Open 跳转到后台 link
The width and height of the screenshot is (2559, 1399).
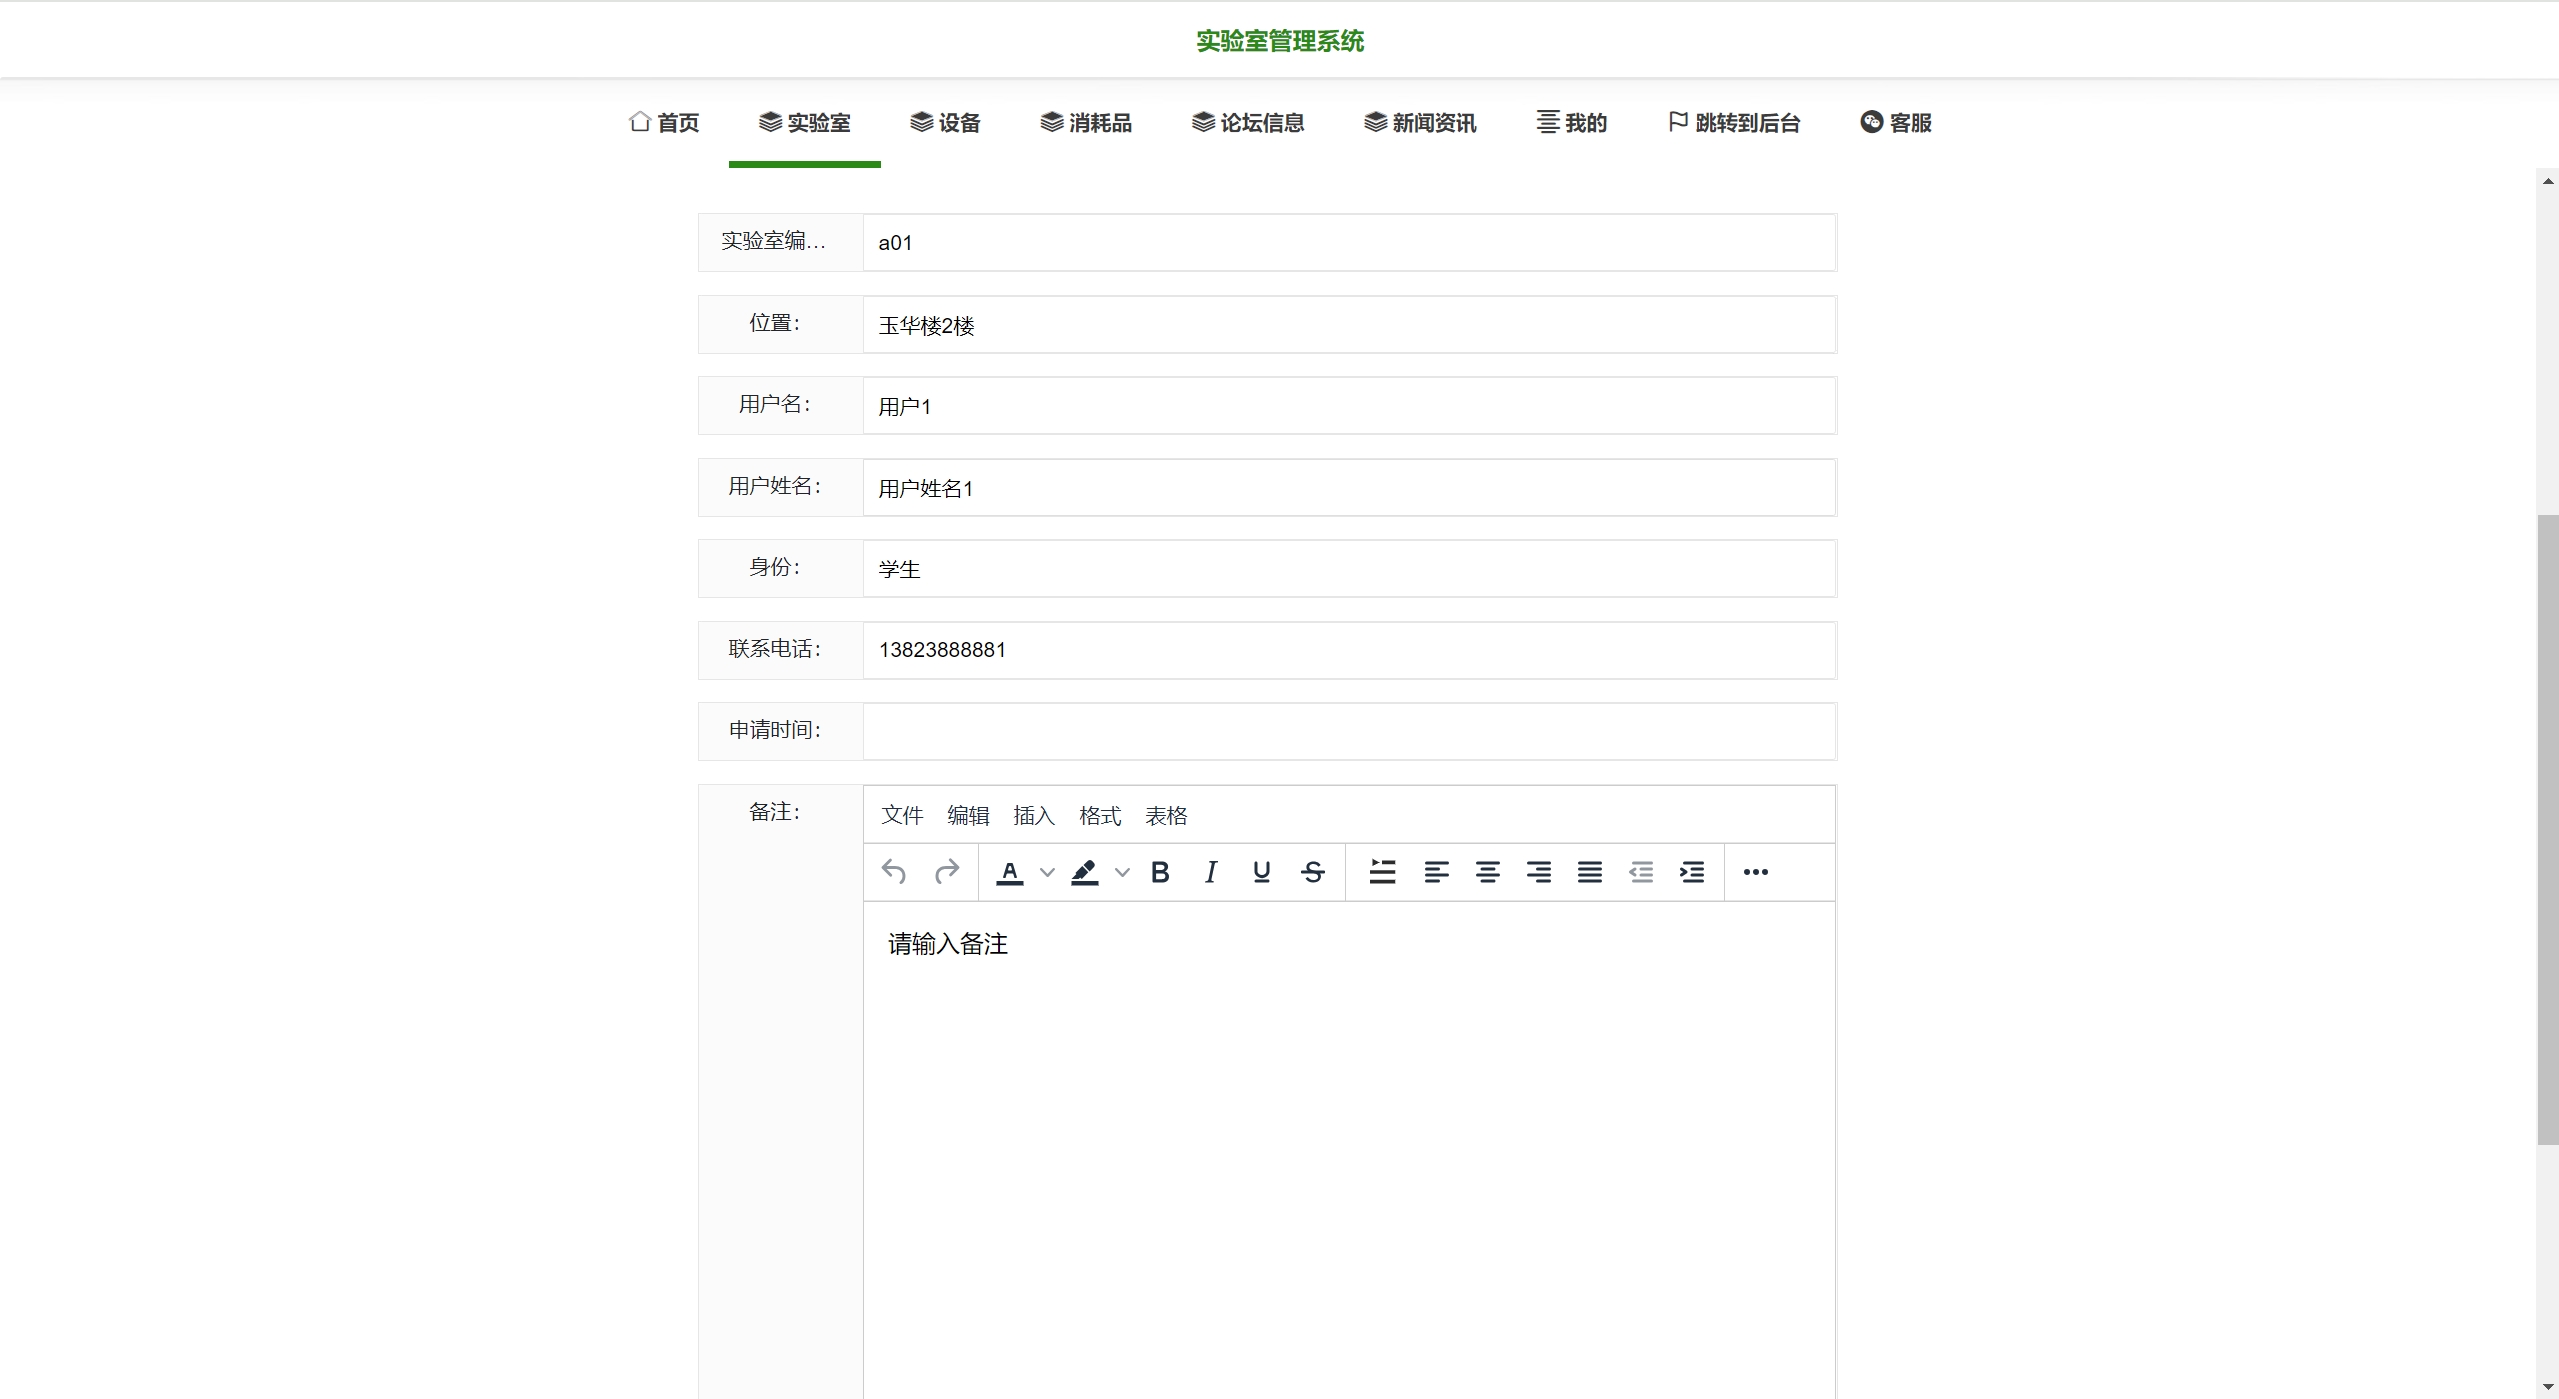[1734, 123]
